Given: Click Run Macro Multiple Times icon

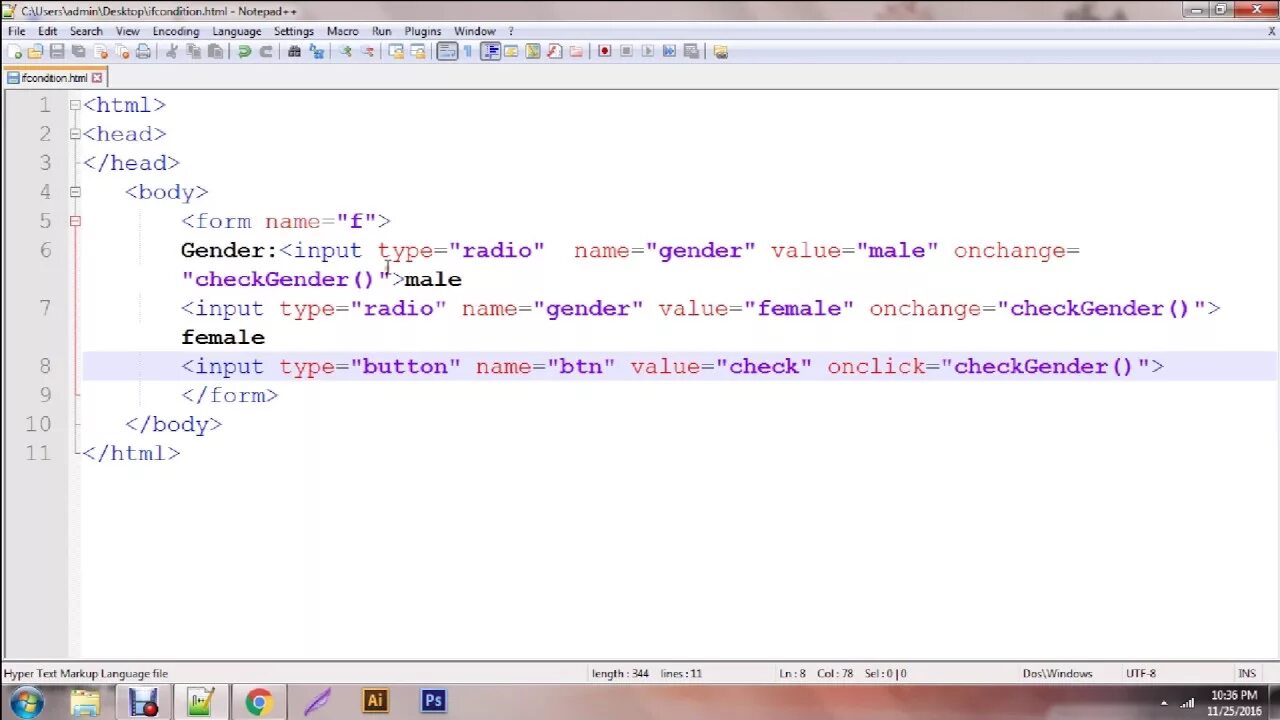Looking at the screenshot, I should tap(669, 52).
